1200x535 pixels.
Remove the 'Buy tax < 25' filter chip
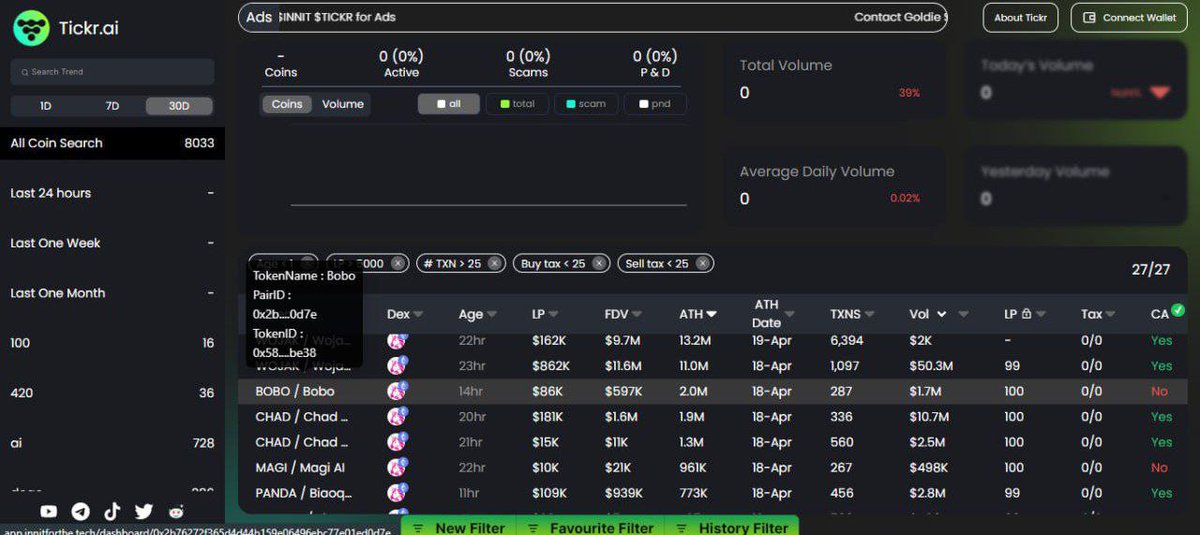coord(599,264)
